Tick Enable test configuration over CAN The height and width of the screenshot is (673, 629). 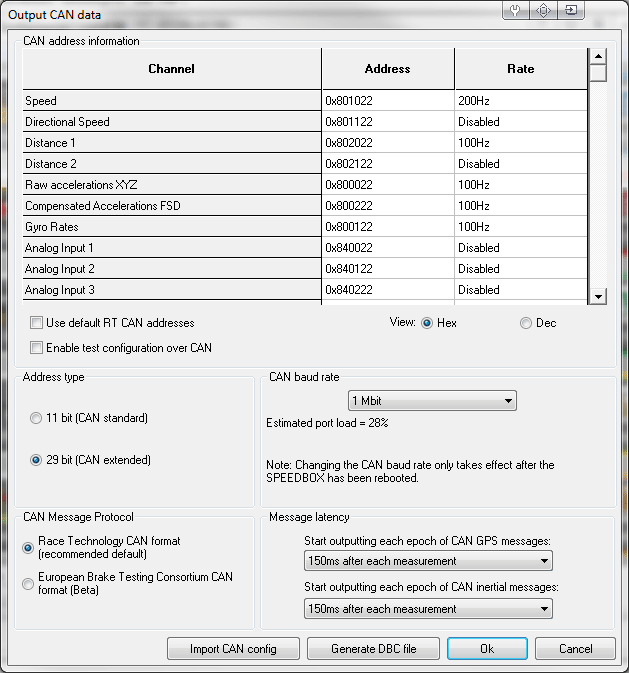click(x=37, y=348)
